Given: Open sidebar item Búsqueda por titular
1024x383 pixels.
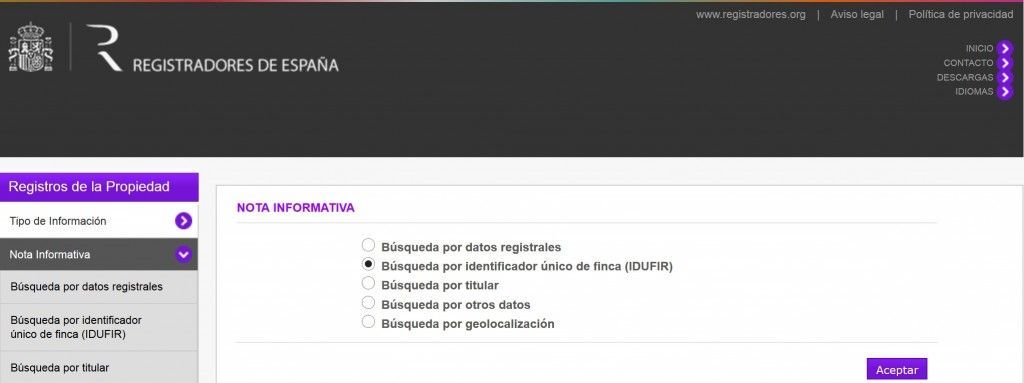Looking at the screenshot, I should click(x=99, y=367).
